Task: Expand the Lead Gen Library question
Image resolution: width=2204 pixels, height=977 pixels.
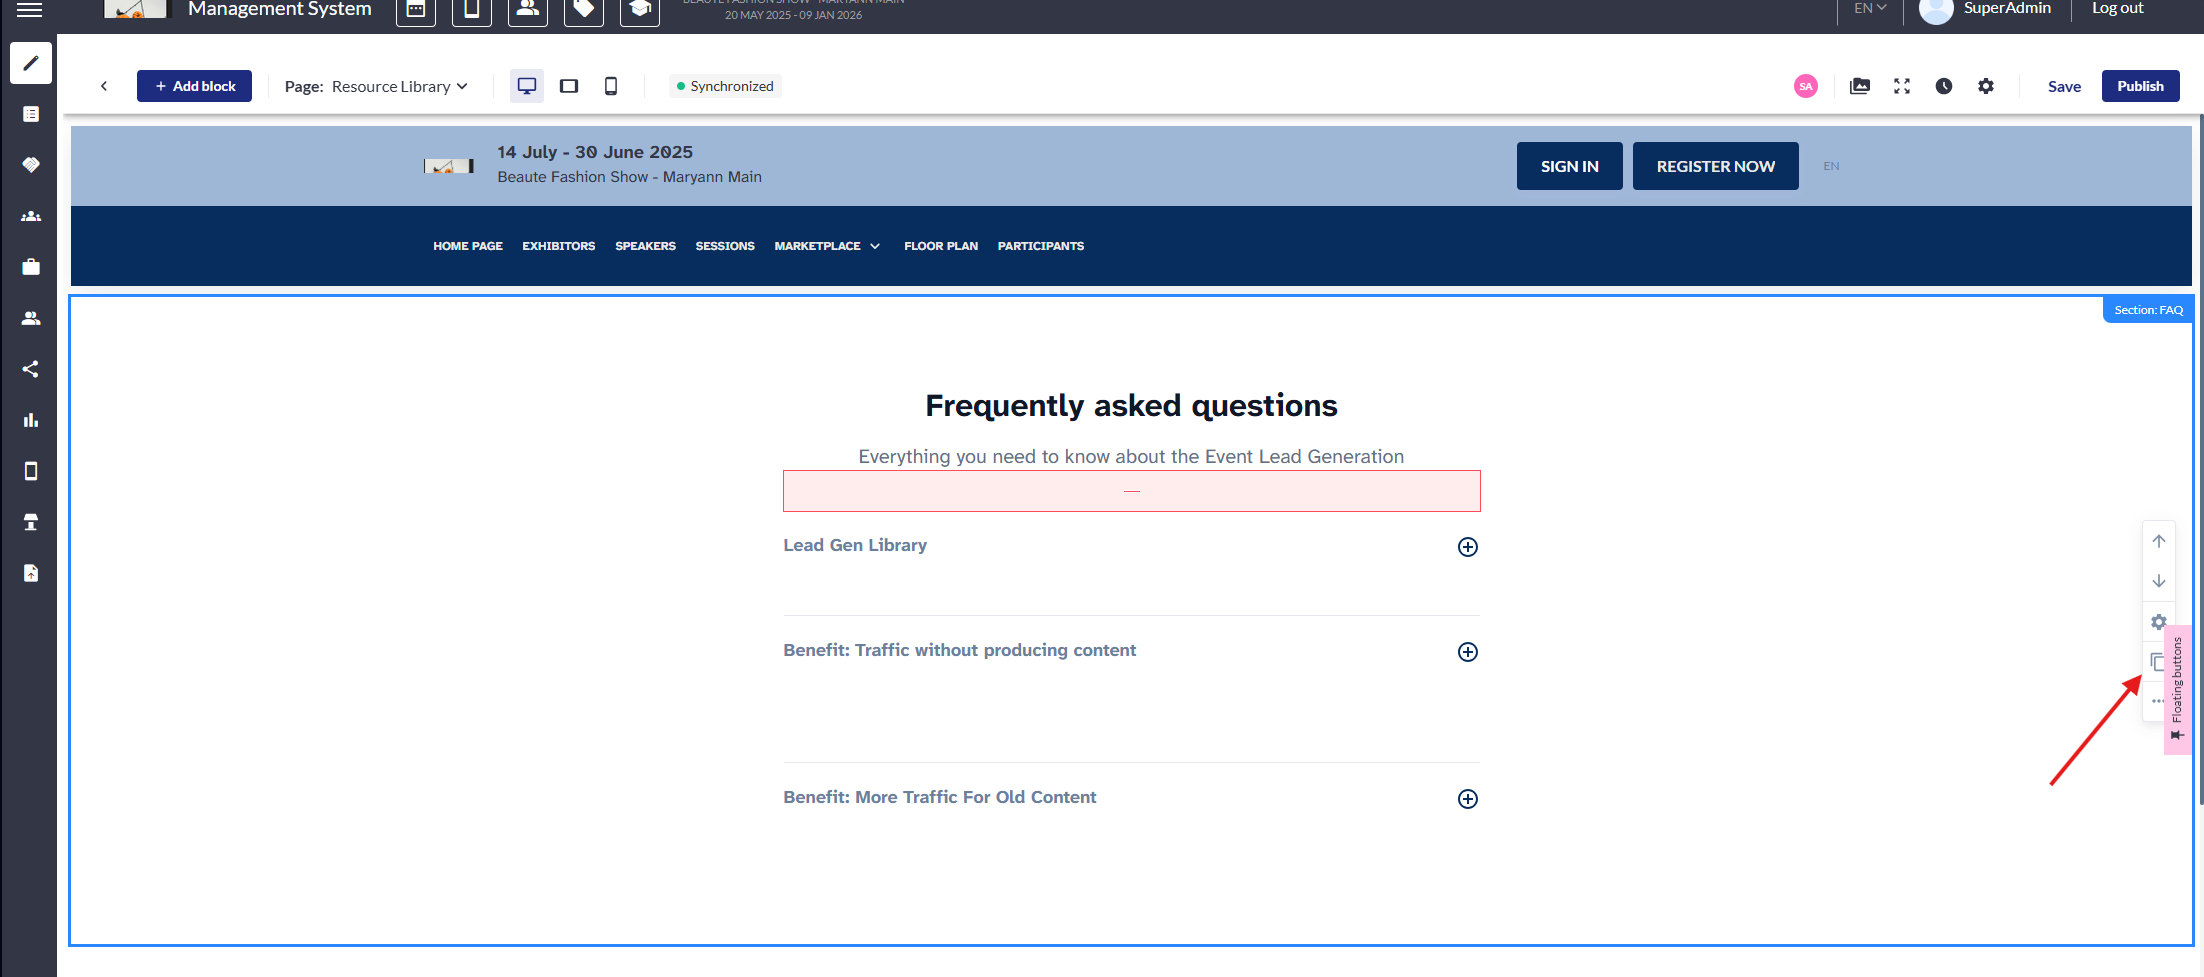Action: click(1468, 547)
